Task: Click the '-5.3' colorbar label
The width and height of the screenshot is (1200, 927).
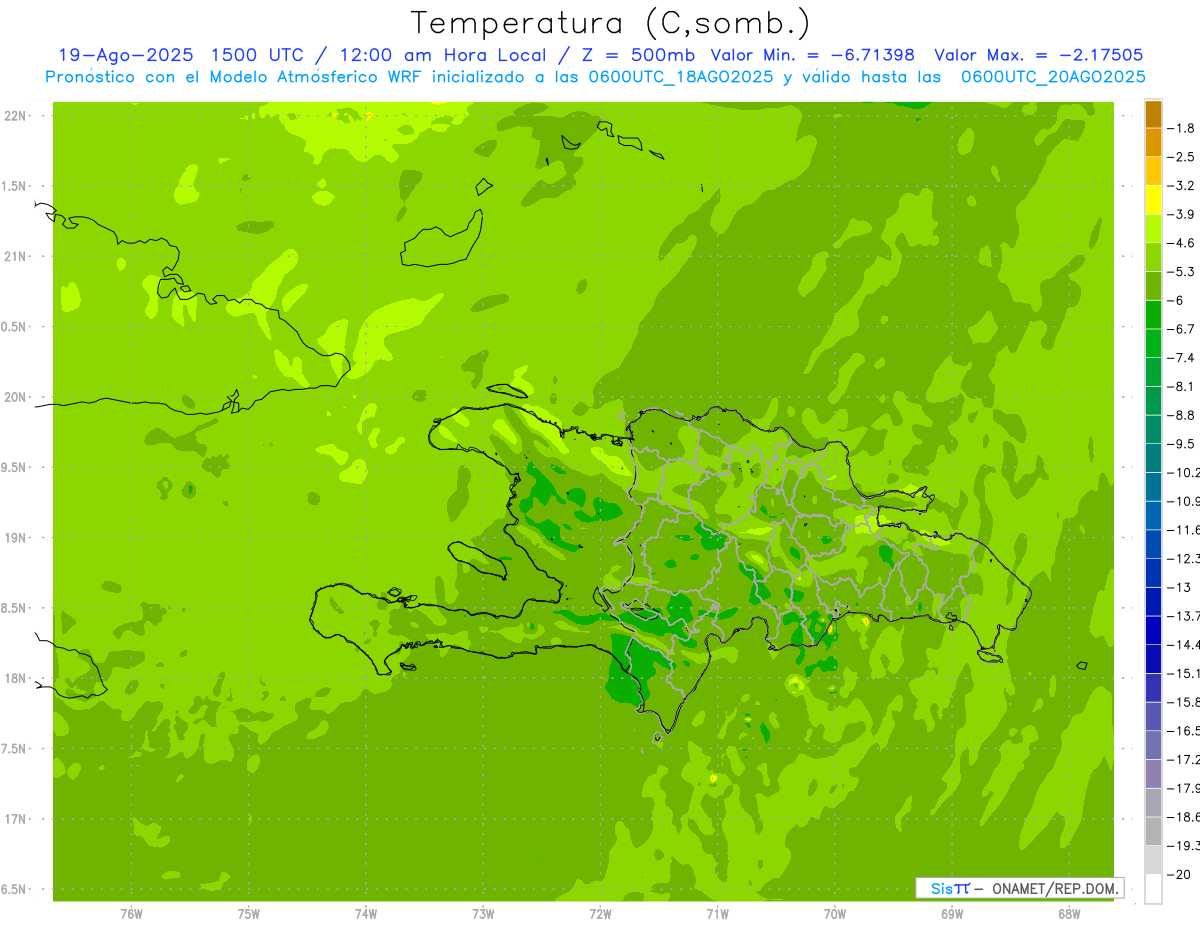Action: pyautogui.click(x=1182, y=272)
